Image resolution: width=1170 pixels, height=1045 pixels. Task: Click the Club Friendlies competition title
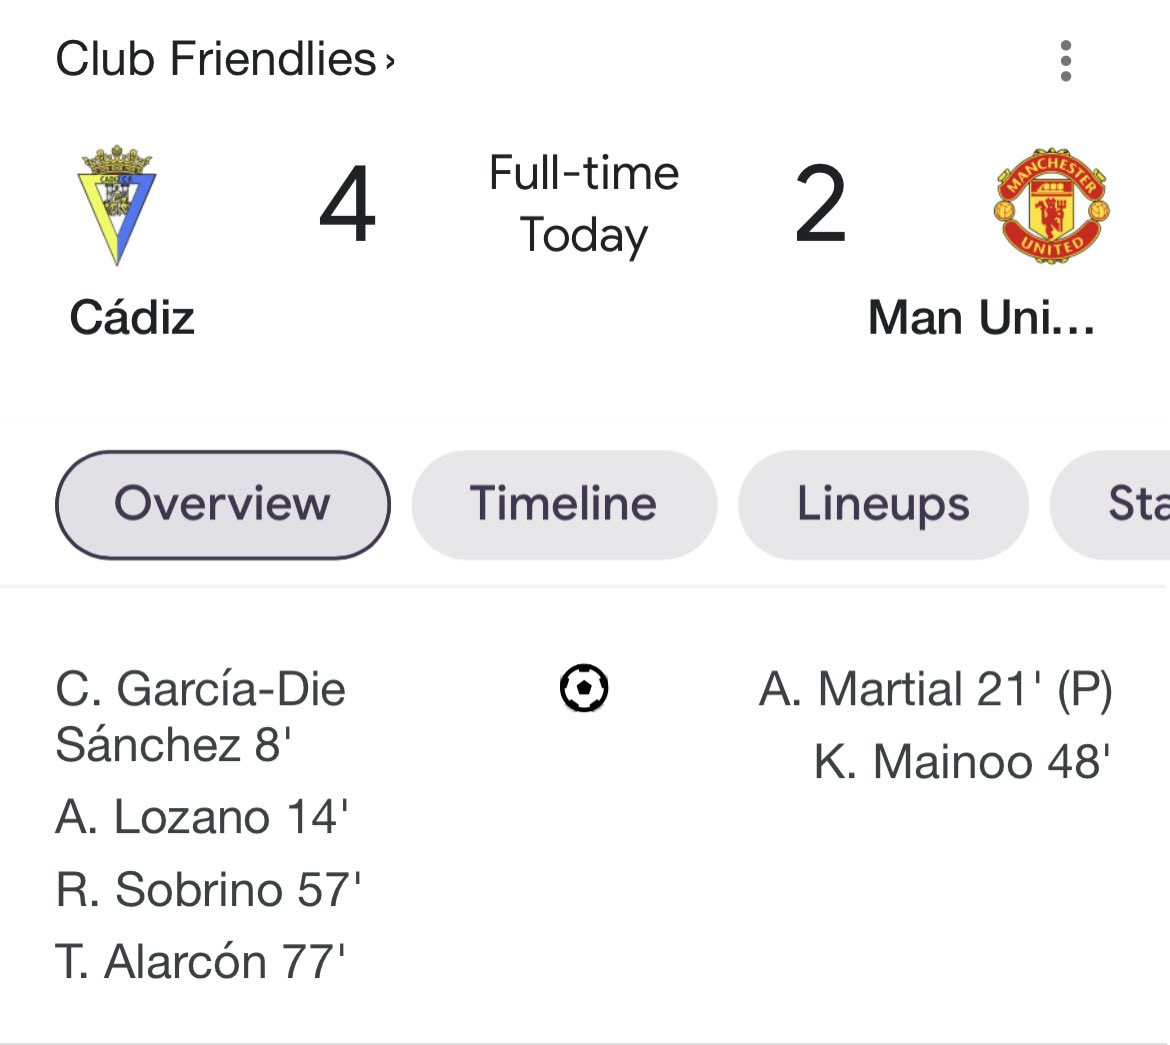[216, 59]
